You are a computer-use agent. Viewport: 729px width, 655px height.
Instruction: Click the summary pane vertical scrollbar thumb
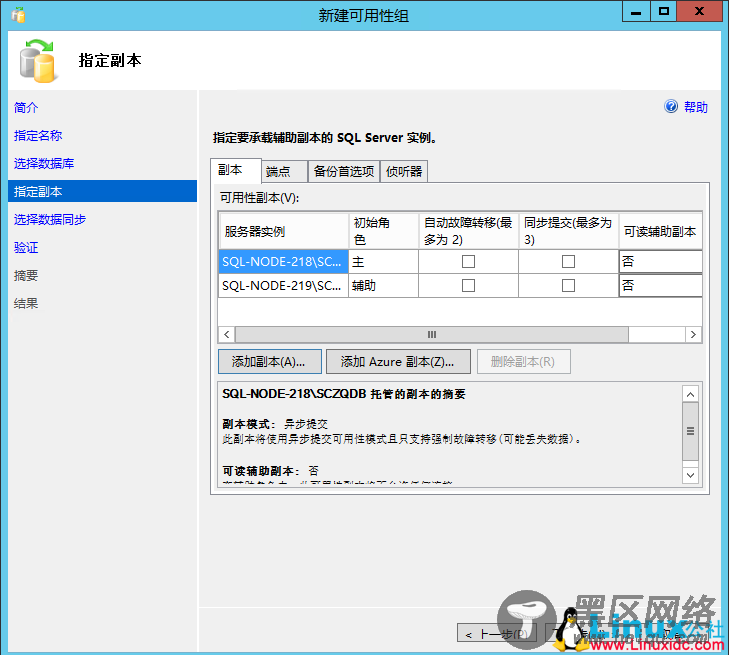coord(690,431)
